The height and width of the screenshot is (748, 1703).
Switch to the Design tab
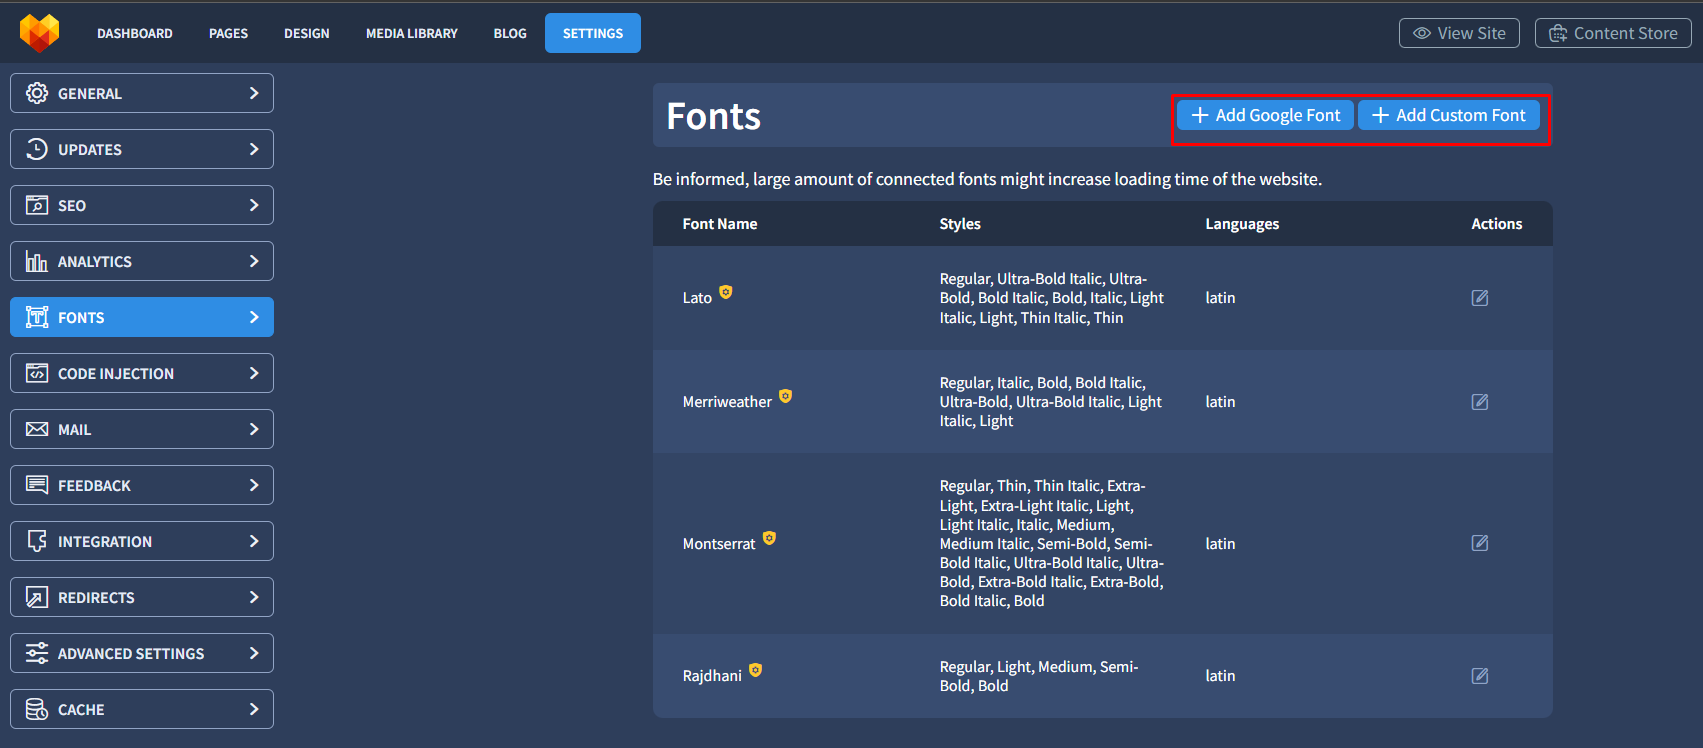307,33
